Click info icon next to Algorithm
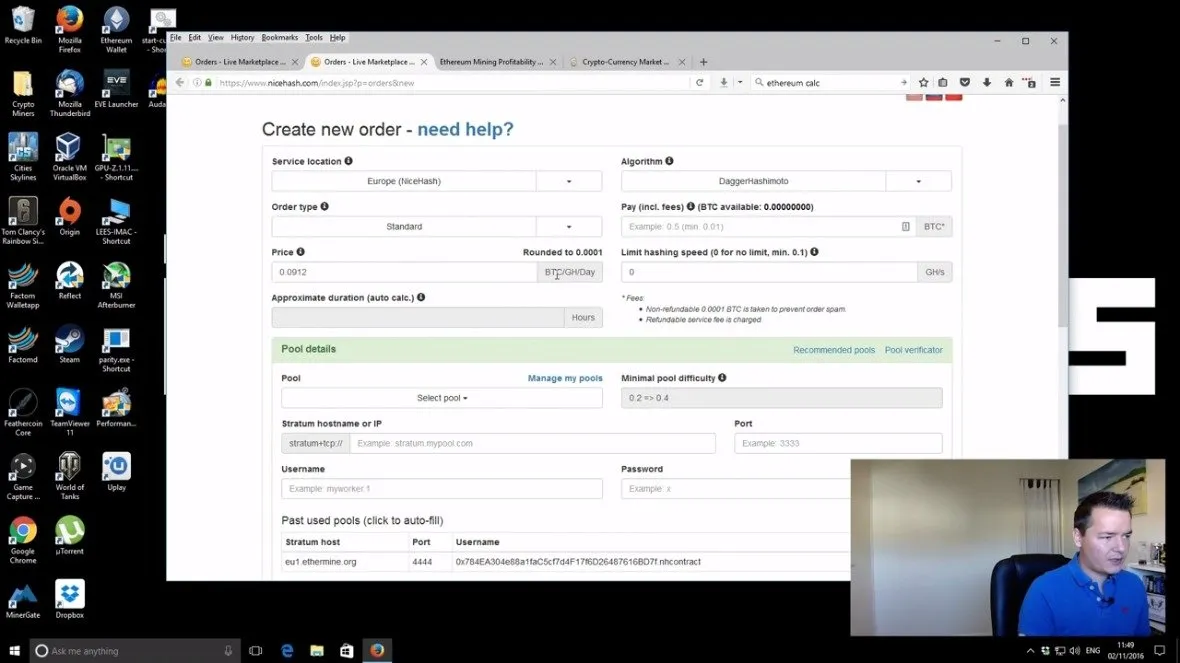The height and width of the screenshot is (663, 1180). pyautogui.click(x=669, y=161)
